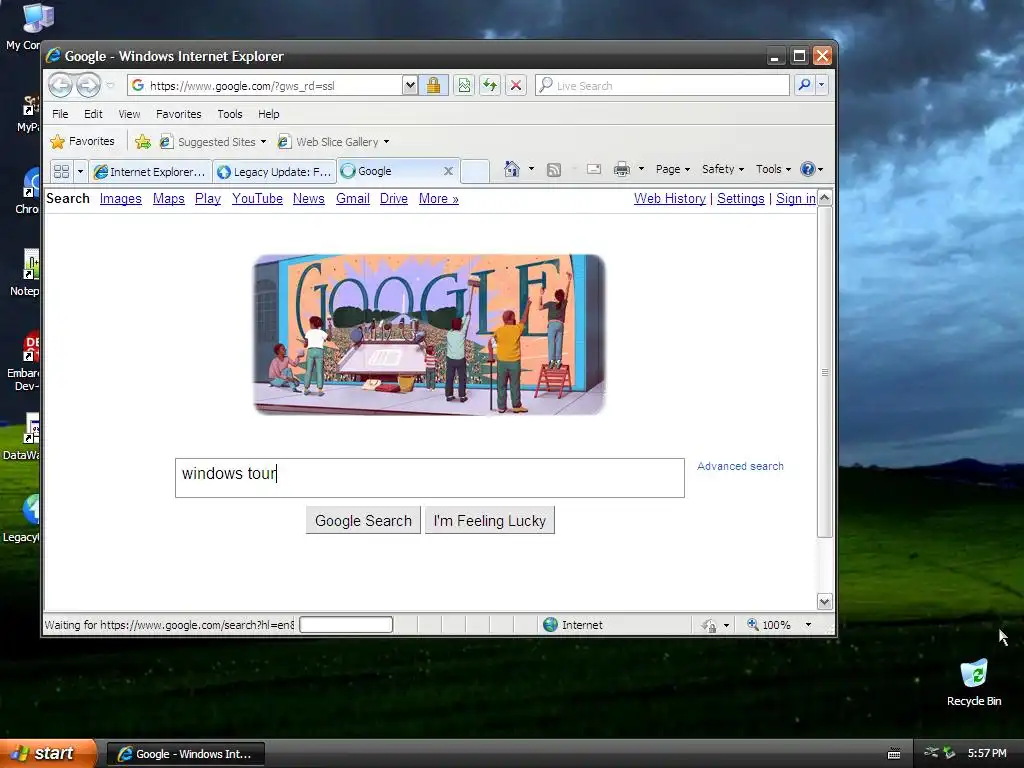Click the Windows start button
The height and width of the screenshot is (768, 1024).
(48, 753)
